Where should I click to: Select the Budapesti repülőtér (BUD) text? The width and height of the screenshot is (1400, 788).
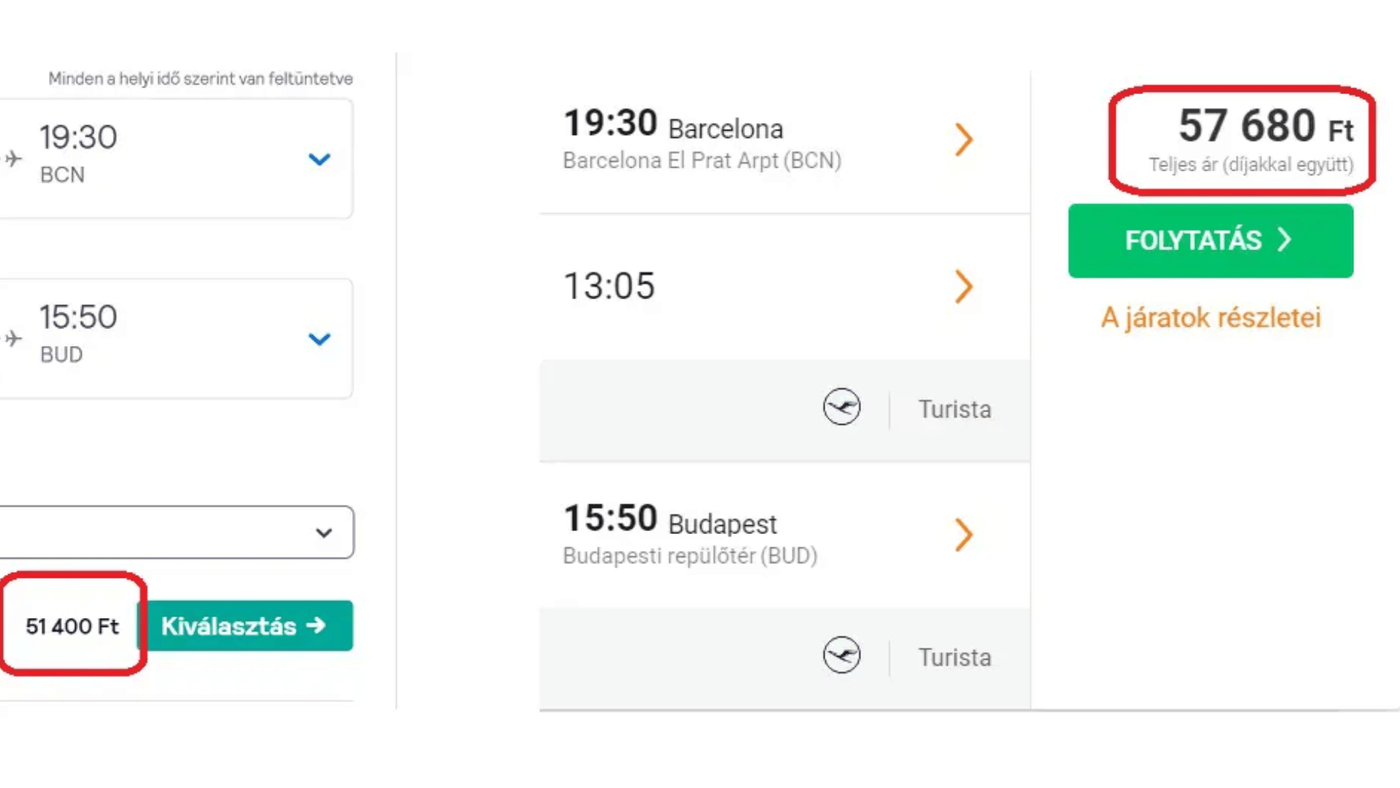click(690, 557)
